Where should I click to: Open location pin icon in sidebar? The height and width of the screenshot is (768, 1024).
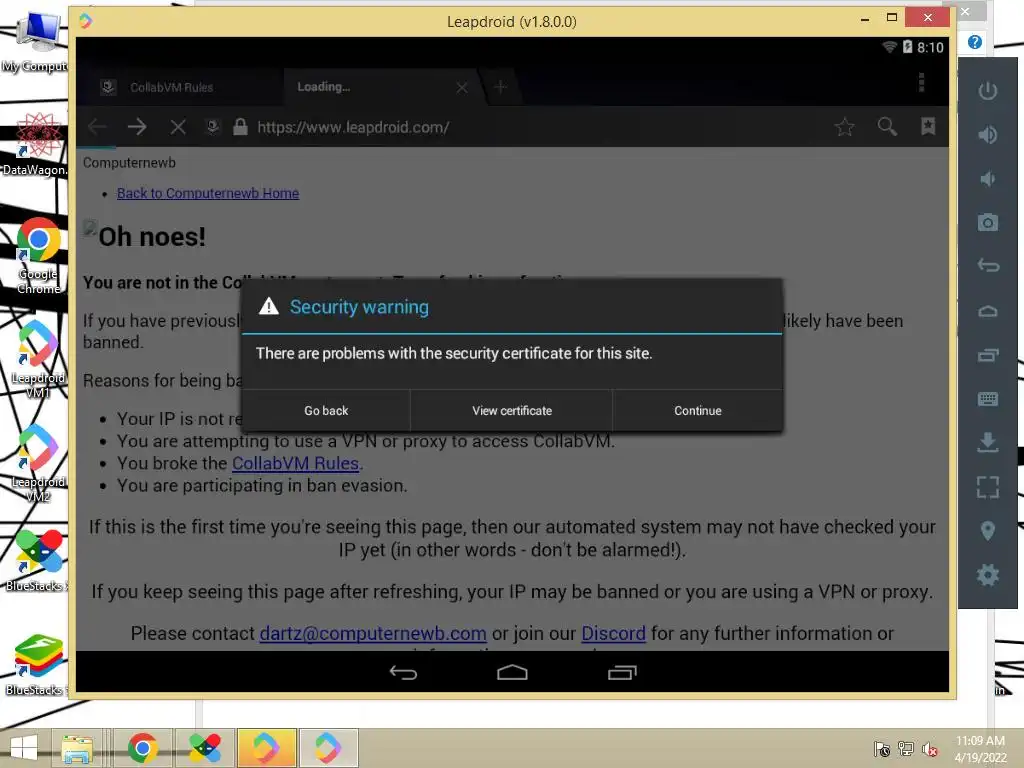pyautogui.click(x=987, y=531)
